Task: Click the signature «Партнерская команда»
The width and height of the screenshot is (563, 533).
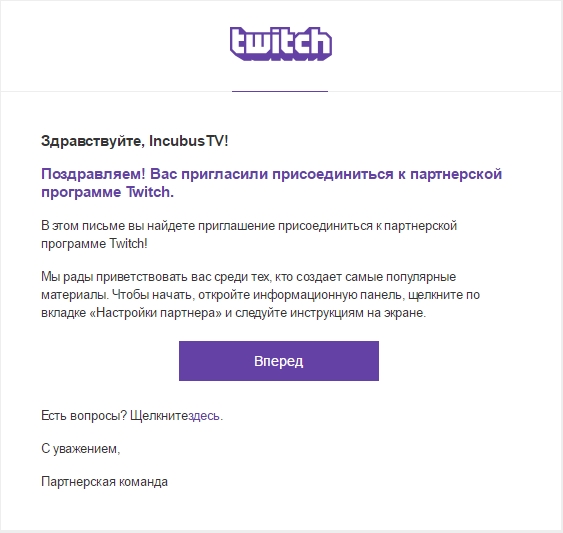Action: coord(104,482)
